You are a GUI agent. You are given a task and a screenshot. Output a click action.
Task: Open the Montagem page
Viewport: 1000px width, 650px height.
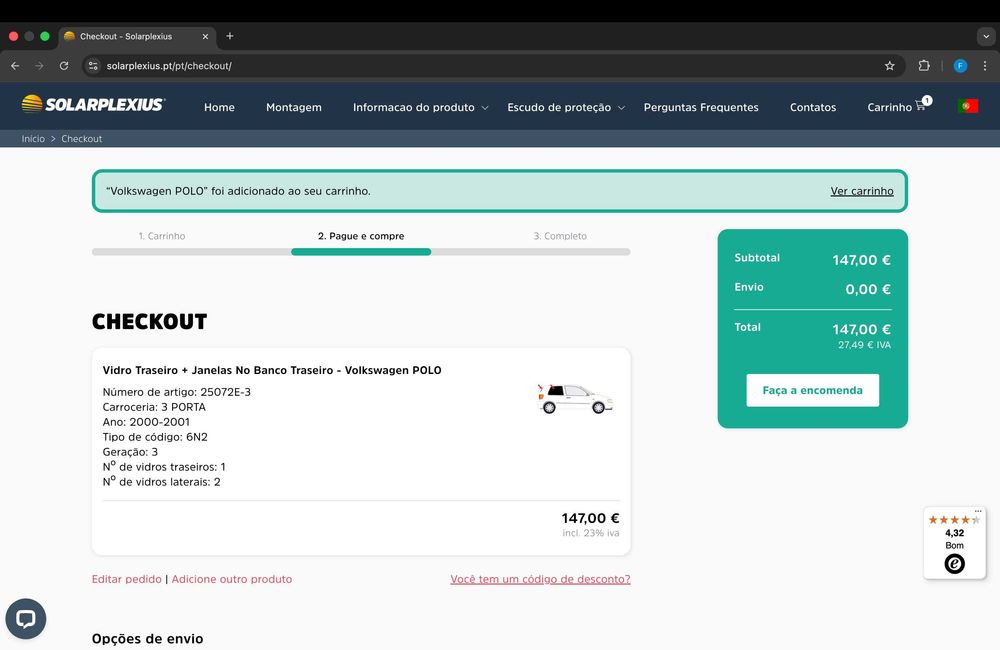pyautogui.click(x=294, y=107)
